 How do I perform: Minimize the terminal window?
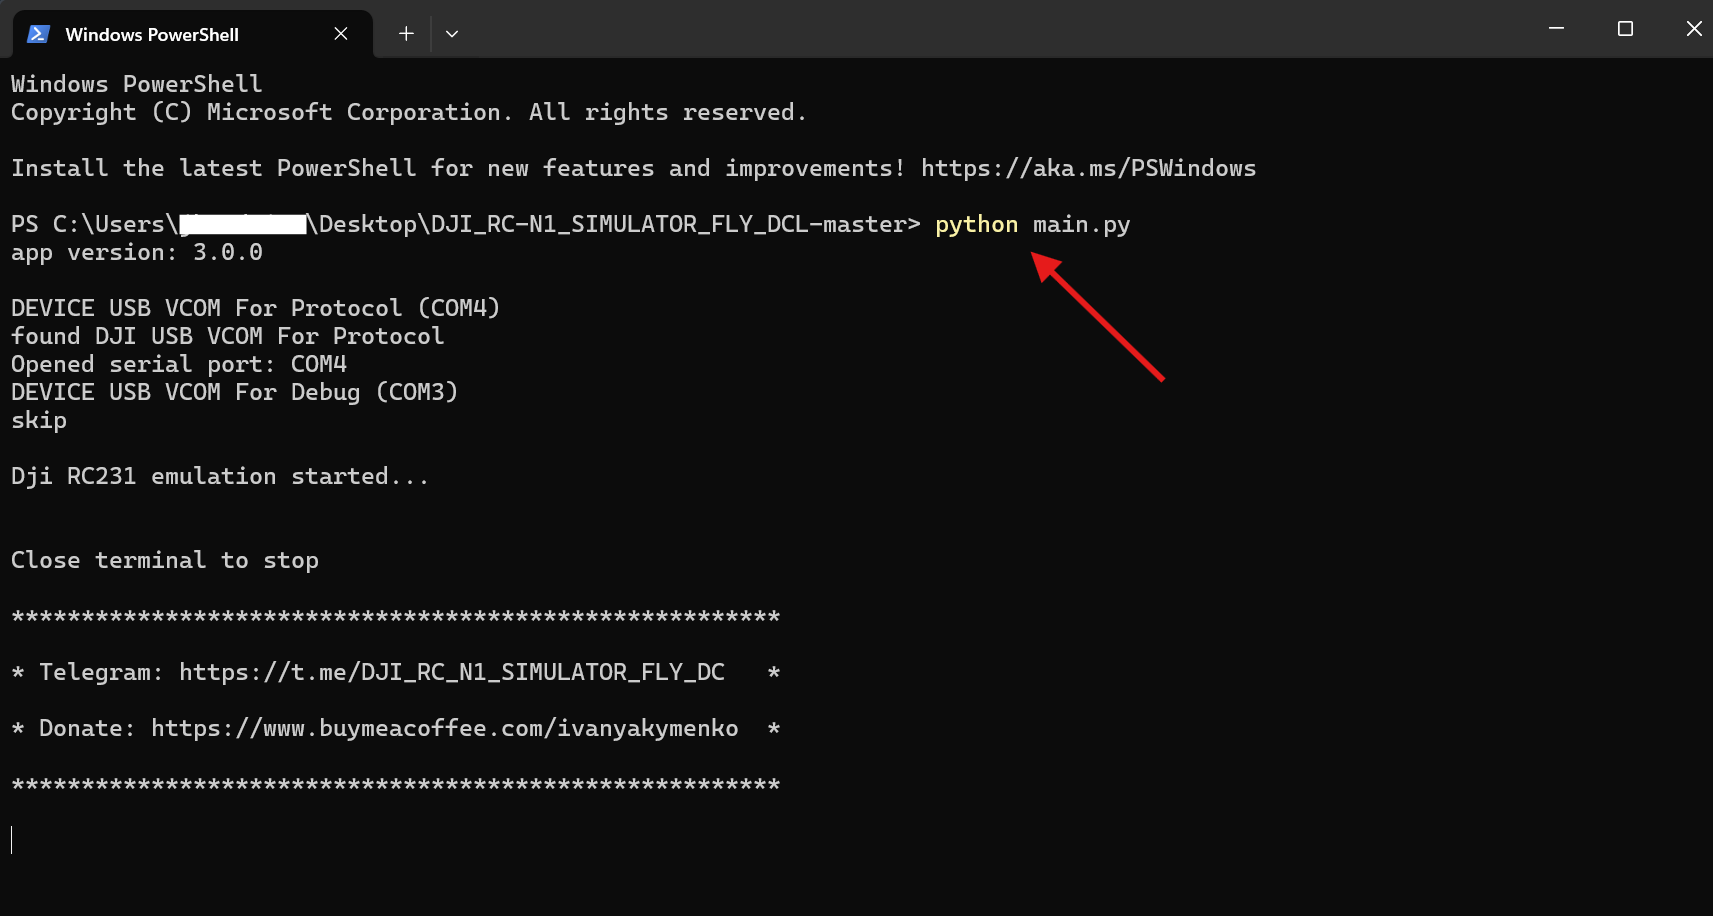pos(1556,29)
